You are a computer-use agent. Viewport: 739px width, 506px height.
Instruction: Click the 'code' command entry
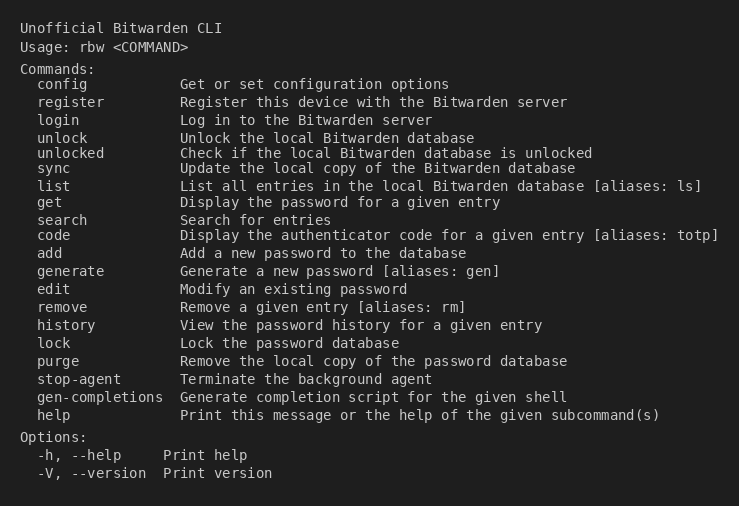point(54,236)
